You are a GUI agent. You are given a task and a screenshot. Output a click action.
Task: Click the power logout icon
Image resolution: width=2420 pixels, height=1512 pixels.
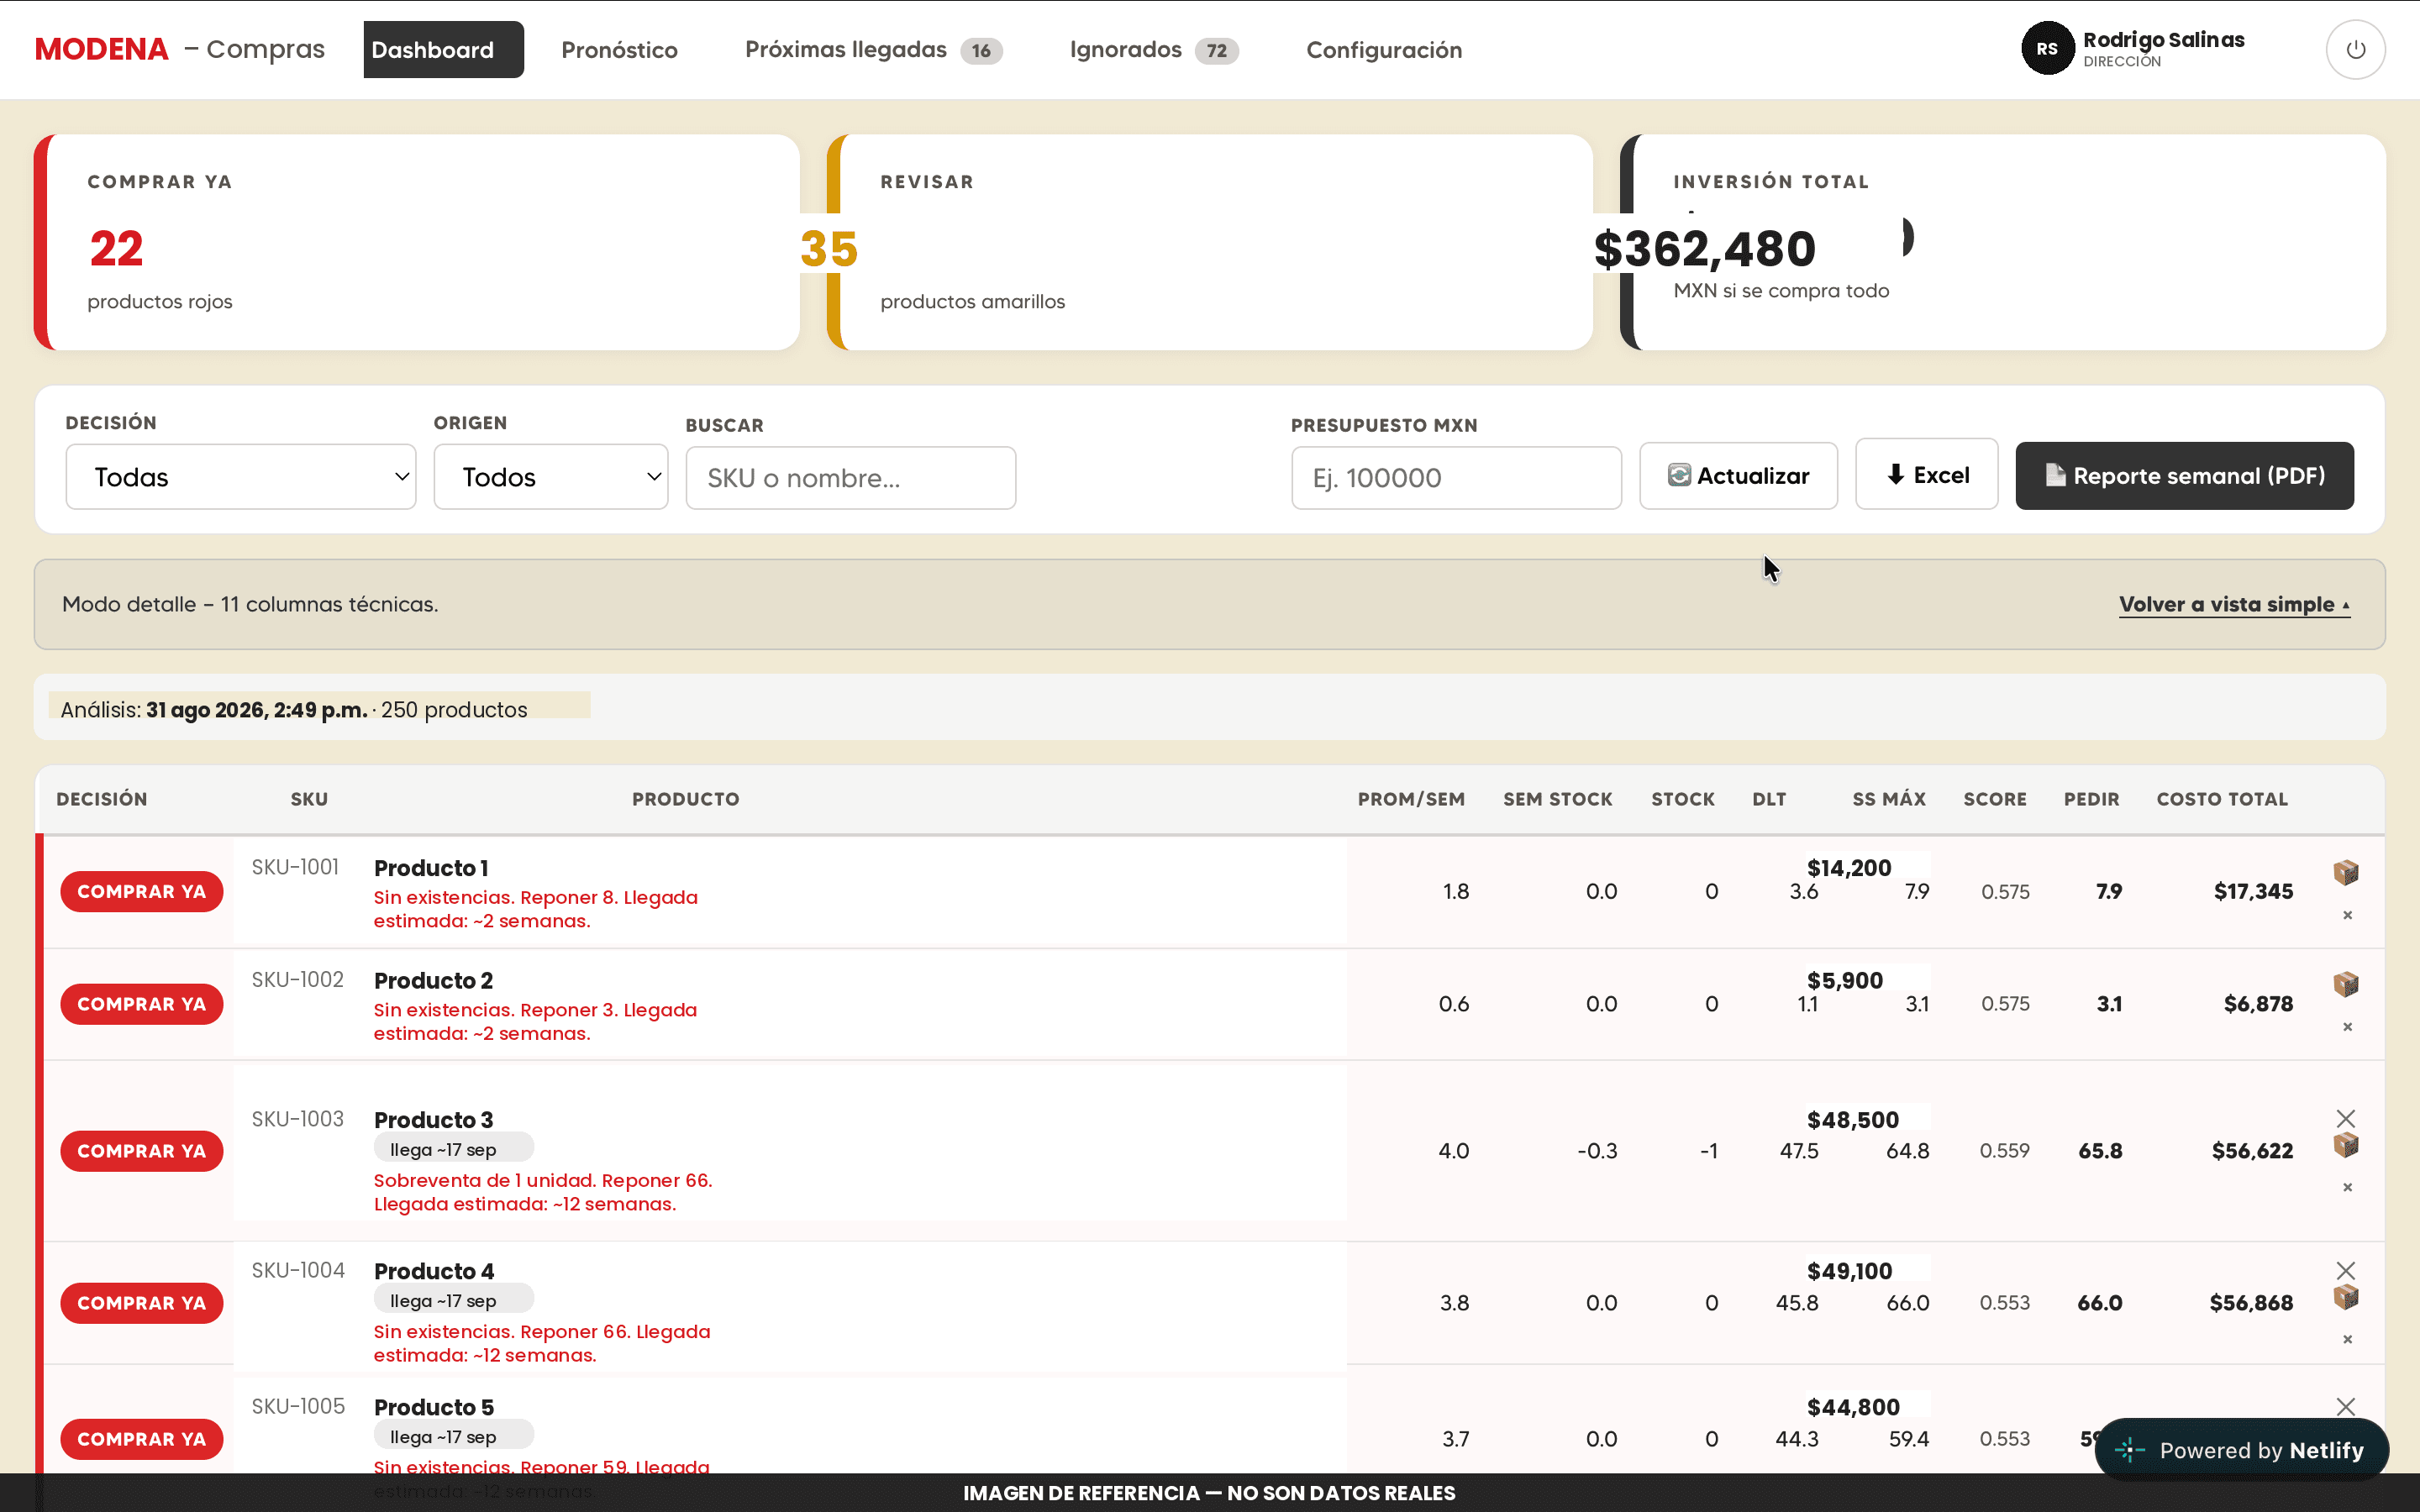[x=2355, y=49]
